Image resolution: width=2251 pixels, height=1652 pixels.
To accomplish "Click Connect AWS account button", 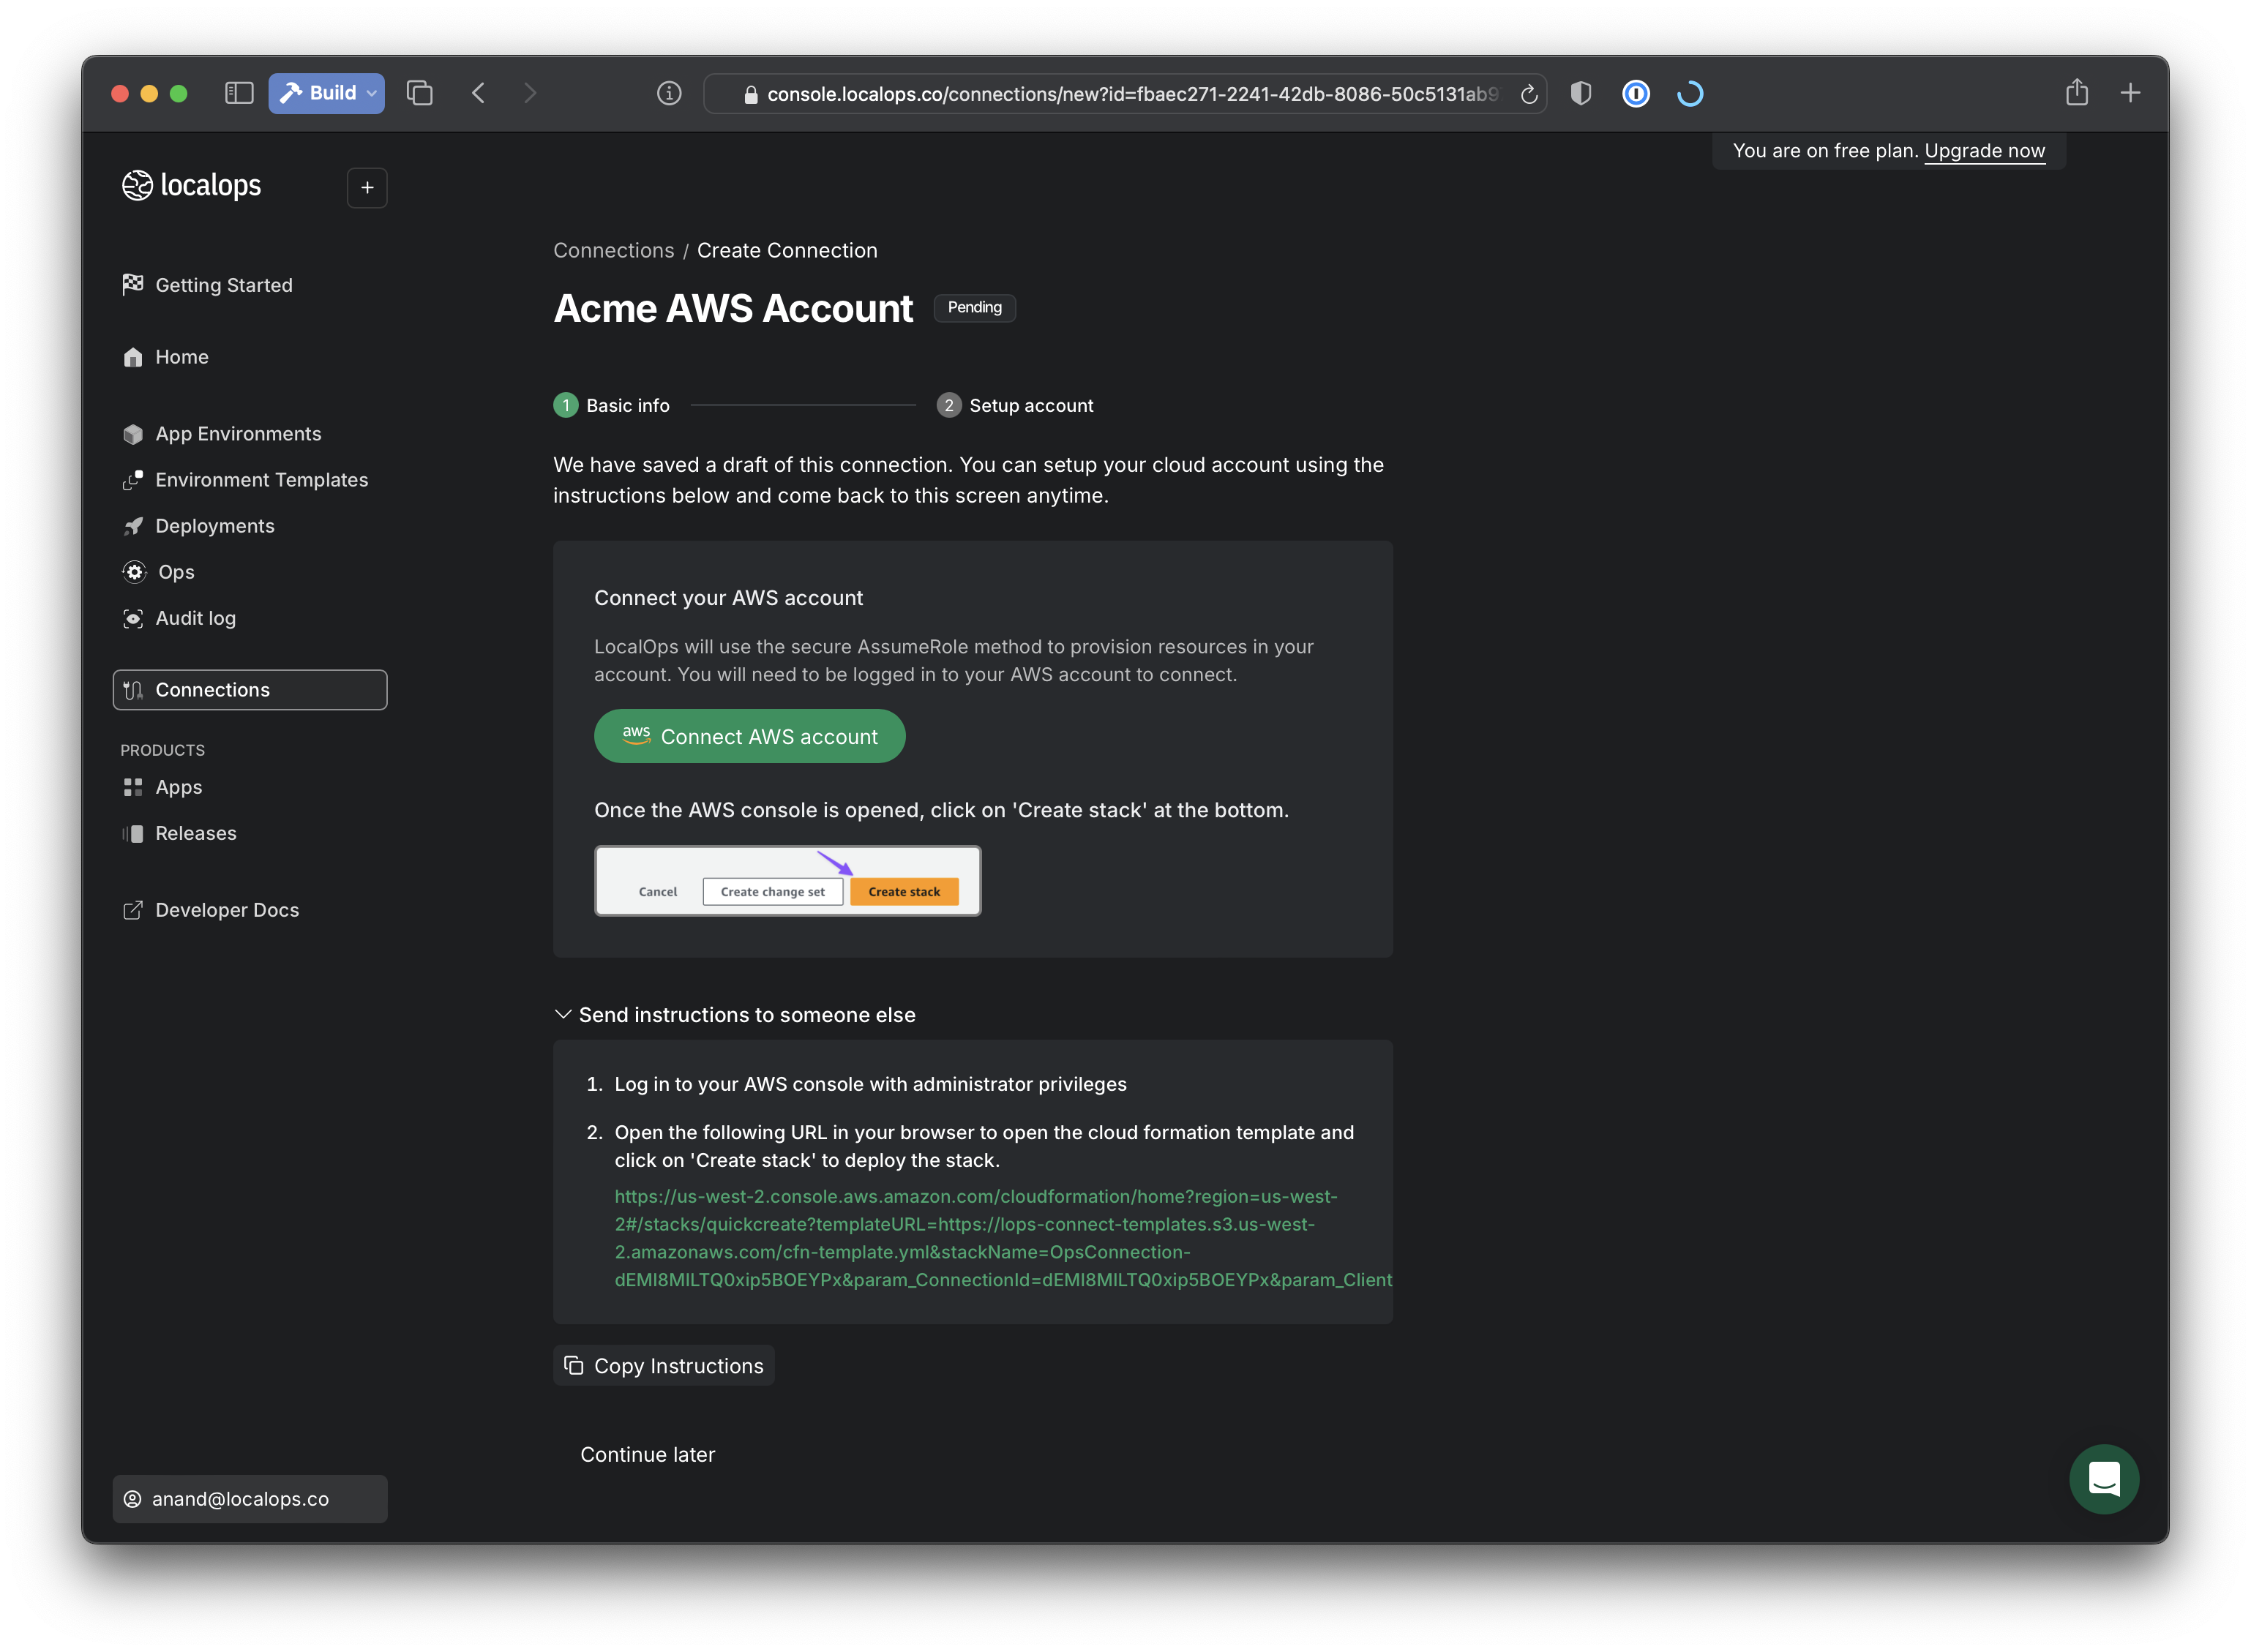I will coord(749,736).
